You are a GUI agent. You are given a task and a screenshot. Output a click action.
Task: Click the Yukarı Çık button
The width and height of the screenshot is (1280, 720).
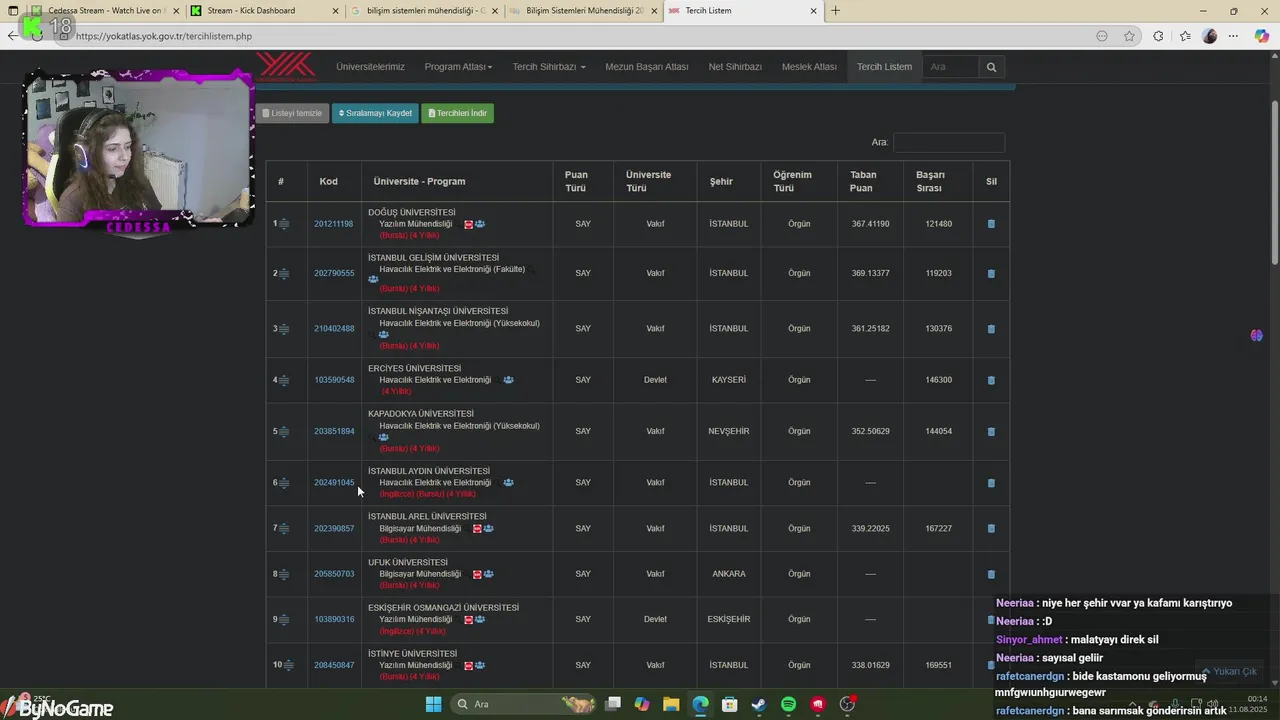pos(1230,671)
